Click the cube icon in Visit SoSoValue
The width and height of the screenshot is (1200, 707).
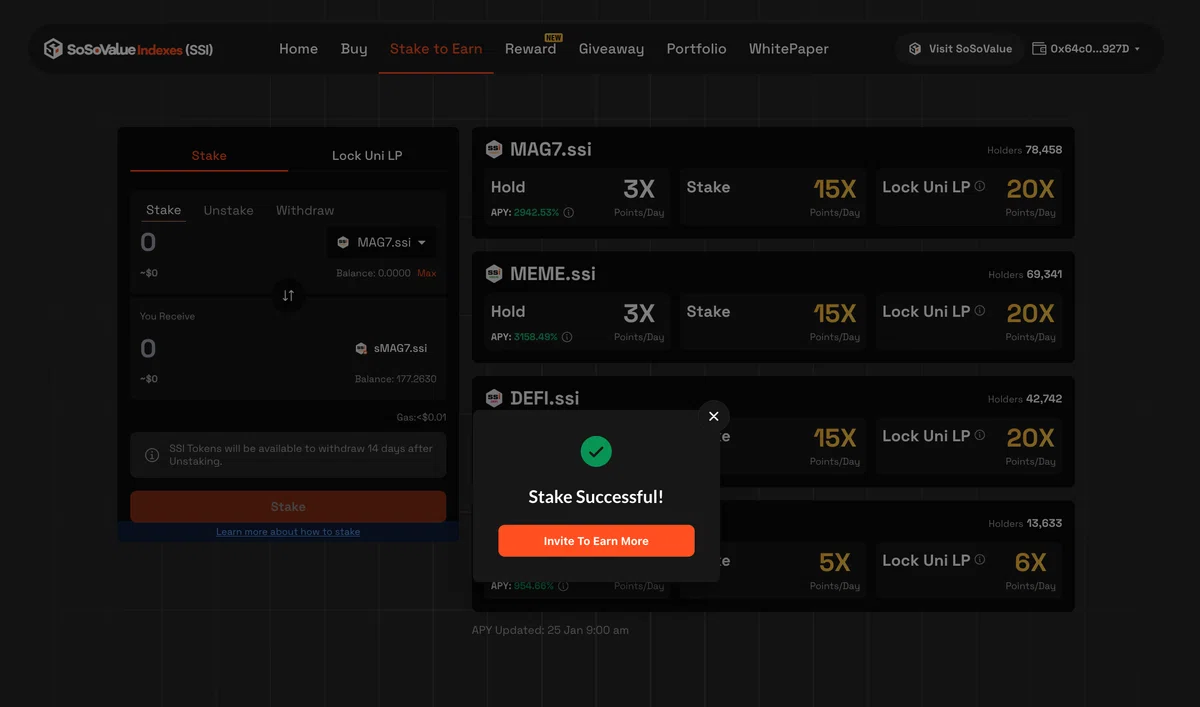tap(915, 49)
